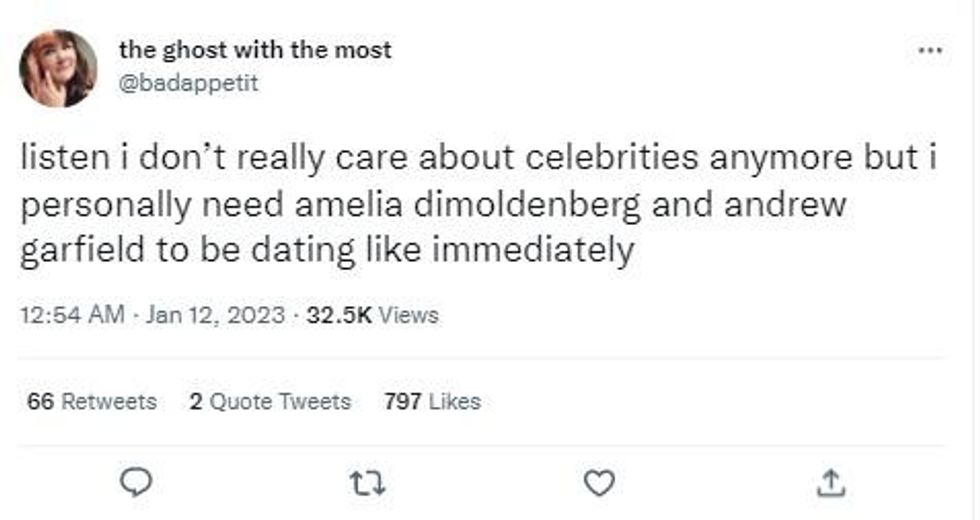View the 32.5K Views analytics
The height and width of the screenshot is (520, 980).
click(x=372, y=315)
